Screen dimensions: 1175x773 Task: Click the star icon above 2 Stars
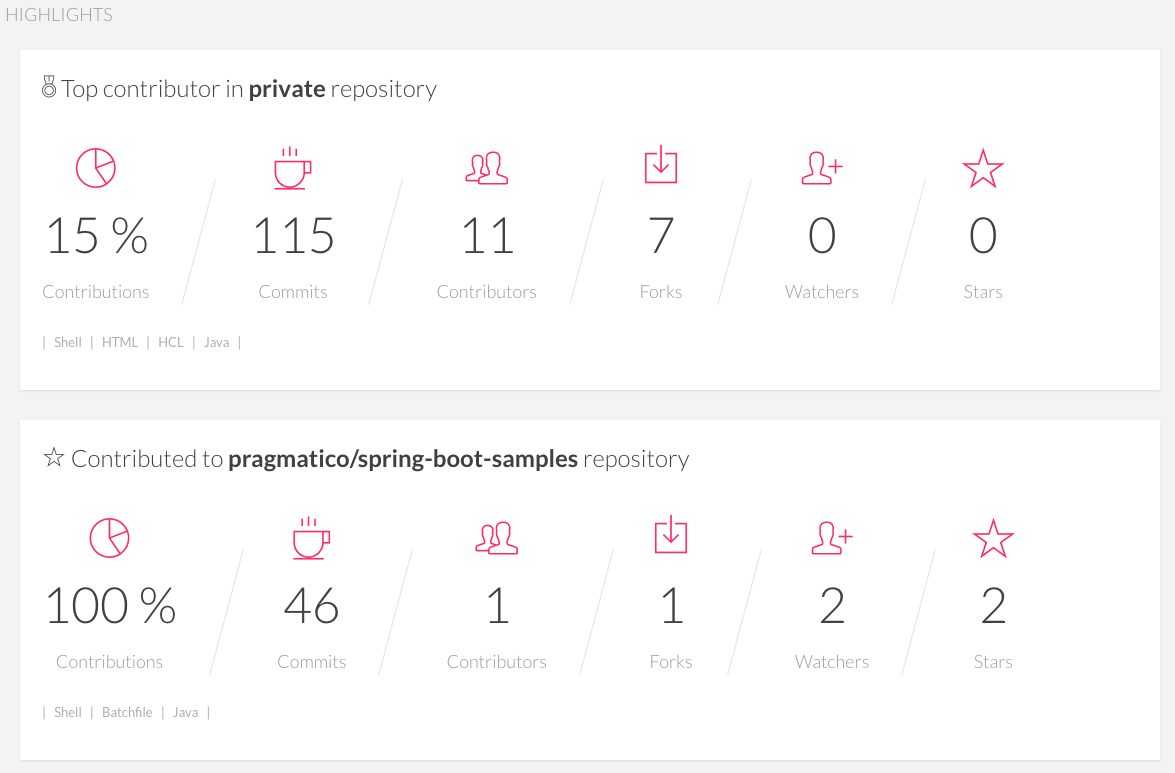(x=993, y=538)
